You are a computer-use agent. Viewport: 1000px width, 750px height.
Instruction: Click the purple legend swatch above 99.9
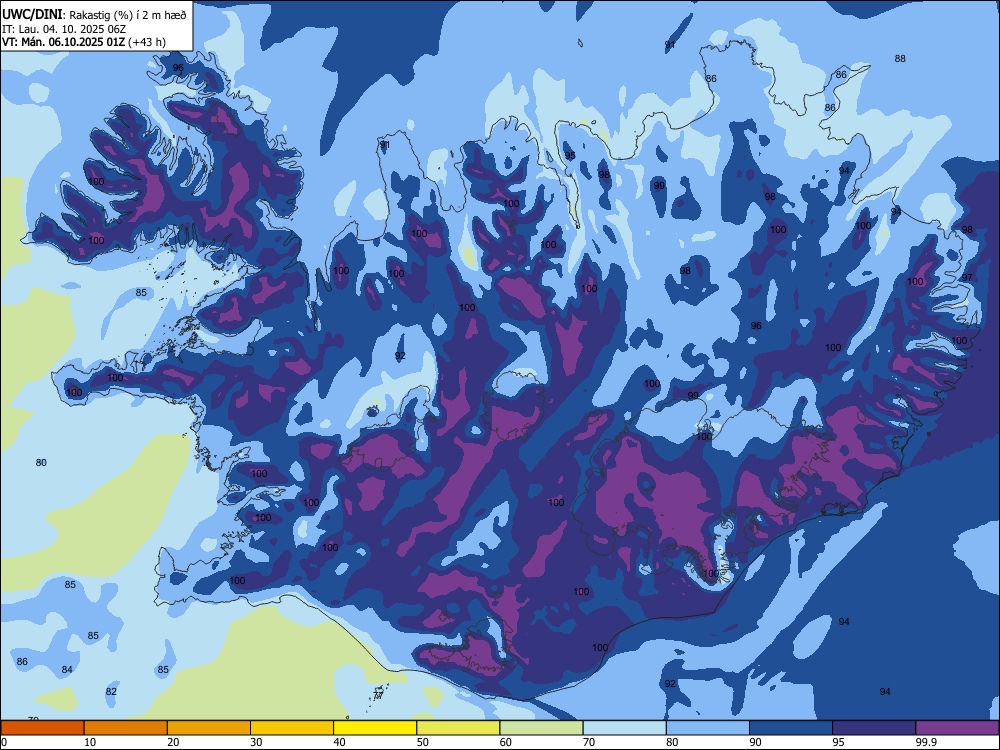pos(957,728)
